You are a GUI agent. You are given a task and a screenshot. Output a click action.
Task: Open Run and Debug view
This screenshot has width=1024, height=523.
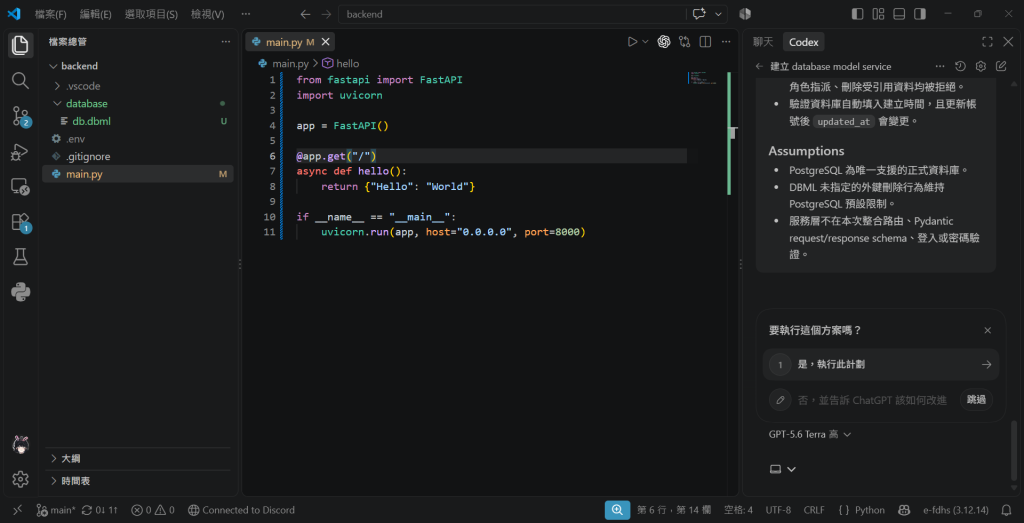tap(20, 152)
